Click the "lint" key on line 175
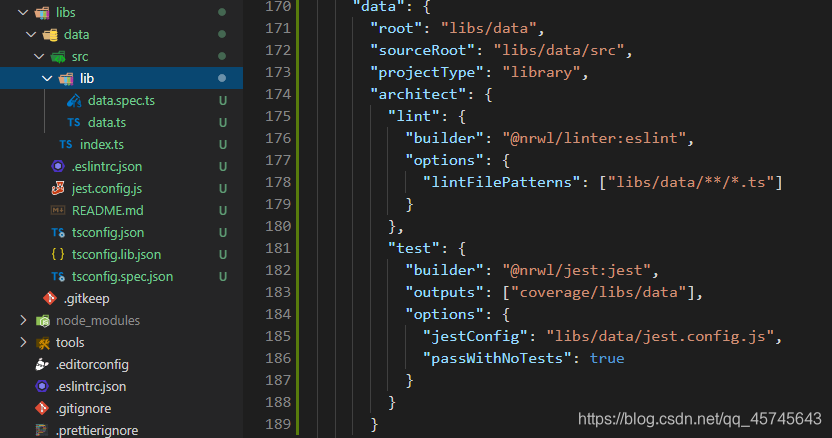This screenshot has width=832, height=438. (x=414, y=116)
